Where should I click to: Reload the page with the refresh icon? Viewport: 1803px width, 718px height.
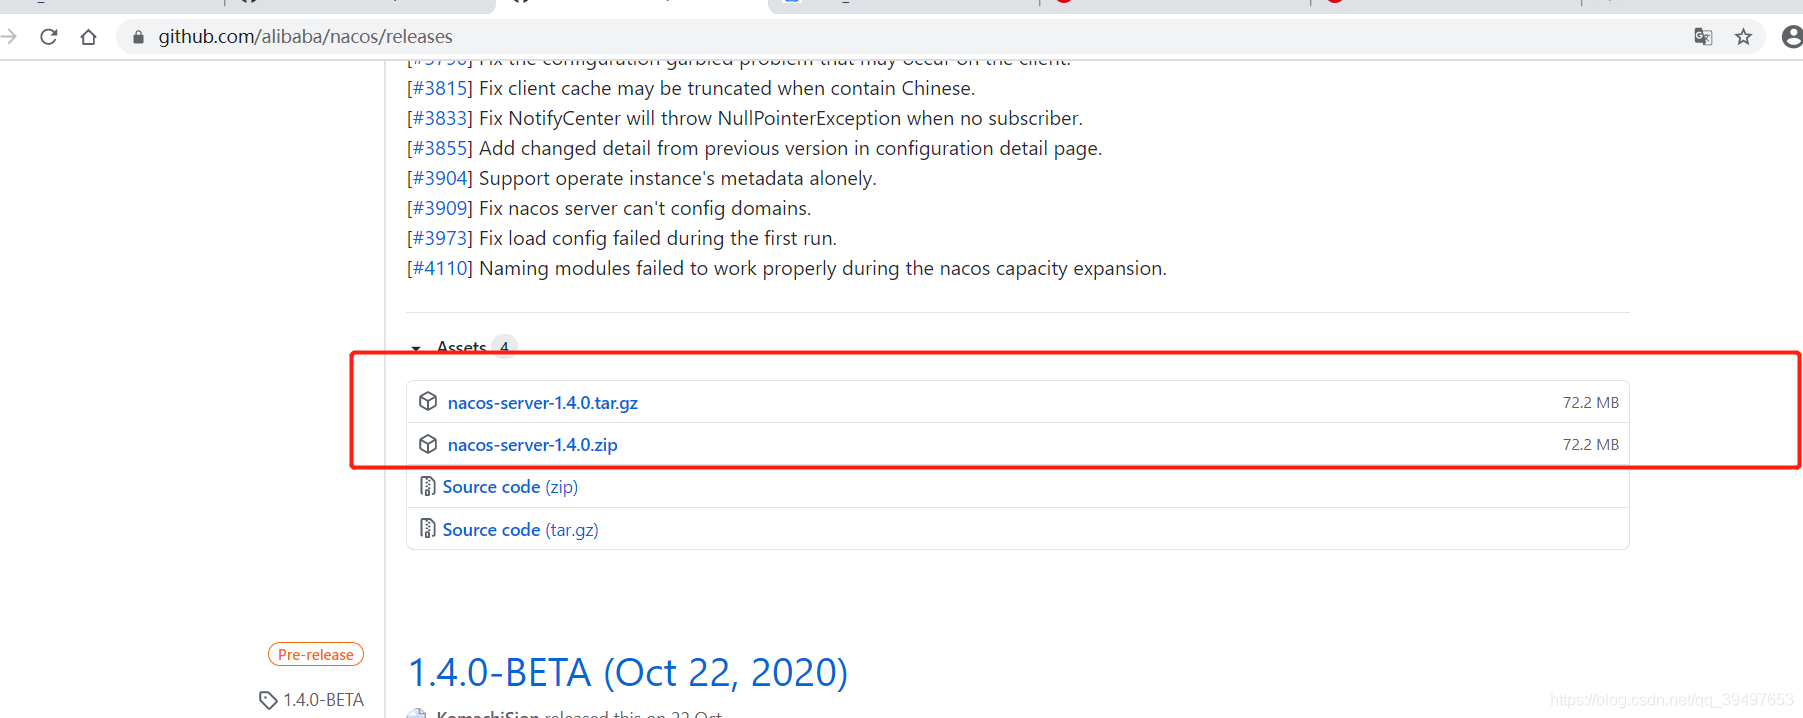point(48,37)
